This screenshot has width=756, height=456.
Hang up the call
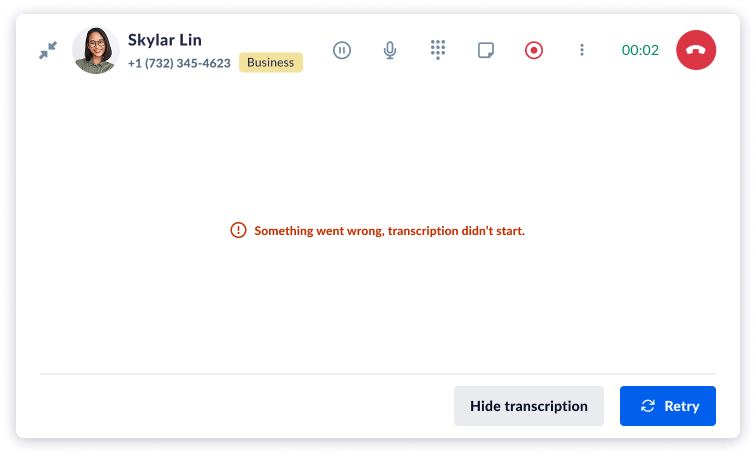pos(696,50)
